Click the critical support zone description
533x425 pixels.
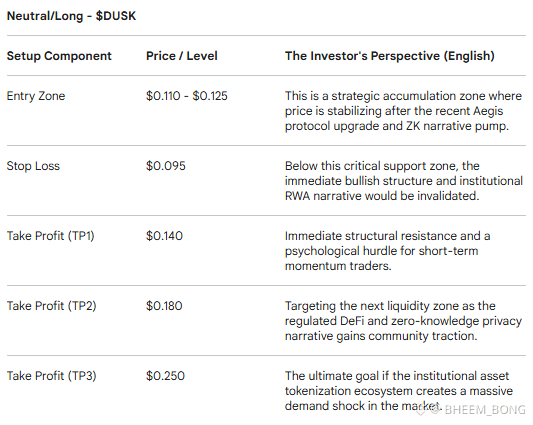403,181
